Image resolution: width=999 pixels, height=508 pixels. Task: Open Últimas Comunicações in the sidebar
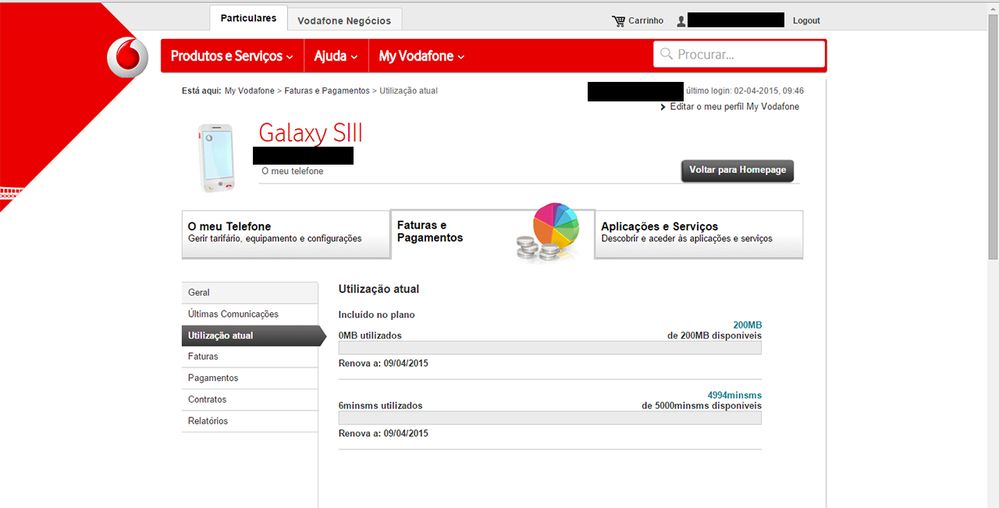[x=249, y=314]
